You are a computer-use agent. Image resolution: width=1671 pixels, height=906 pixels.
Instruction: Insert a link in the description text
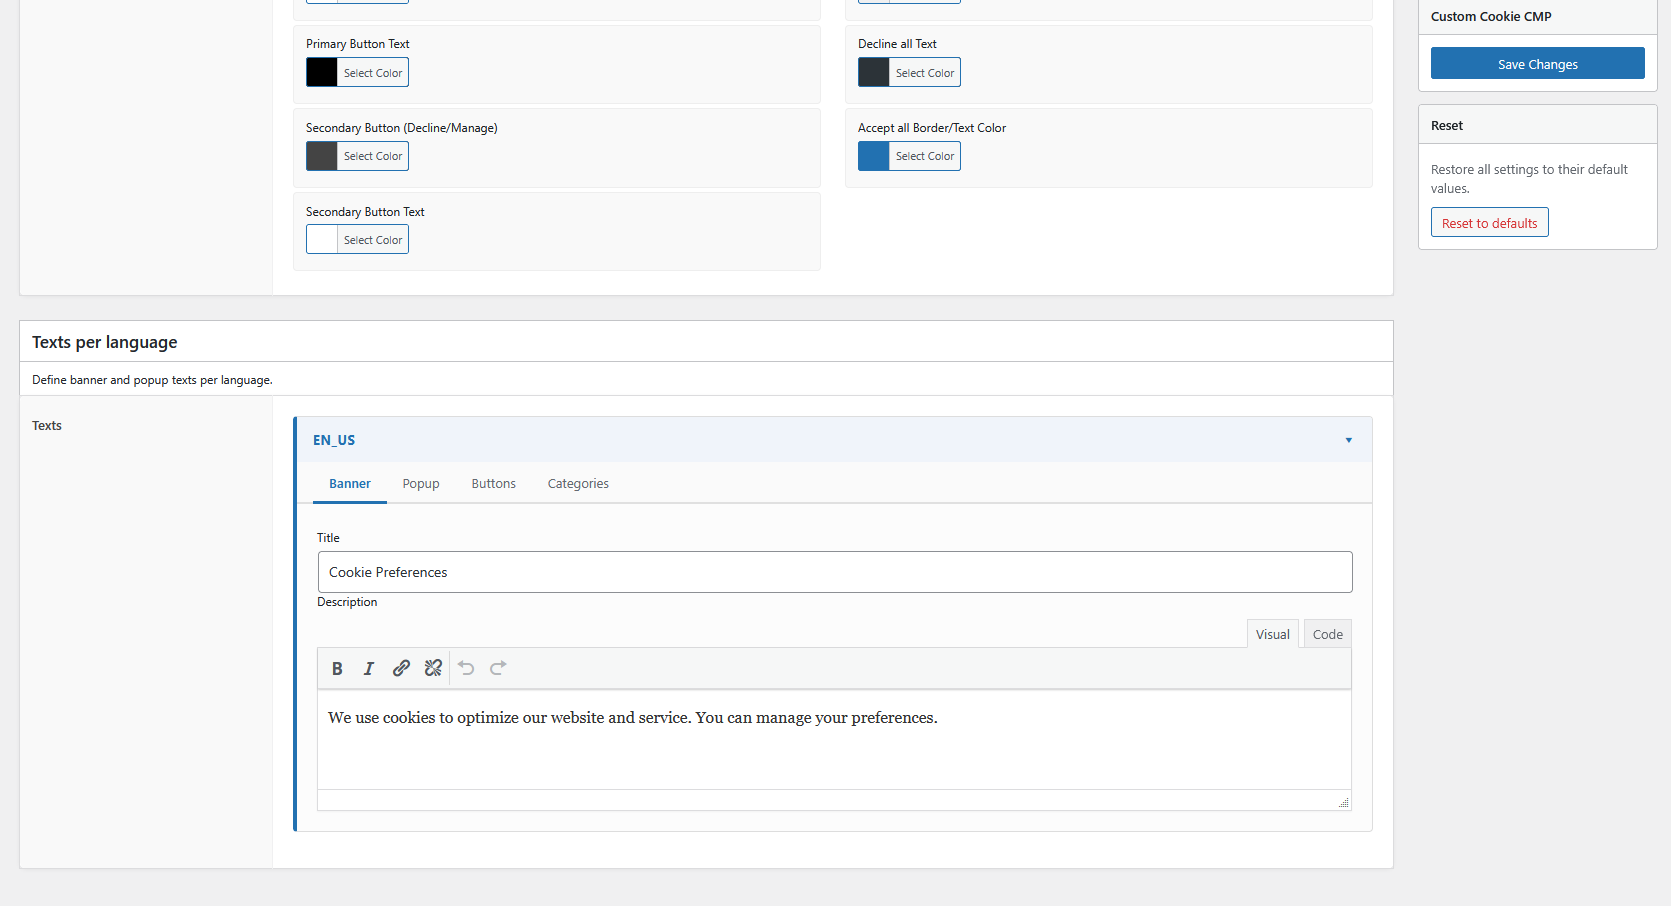401,668
